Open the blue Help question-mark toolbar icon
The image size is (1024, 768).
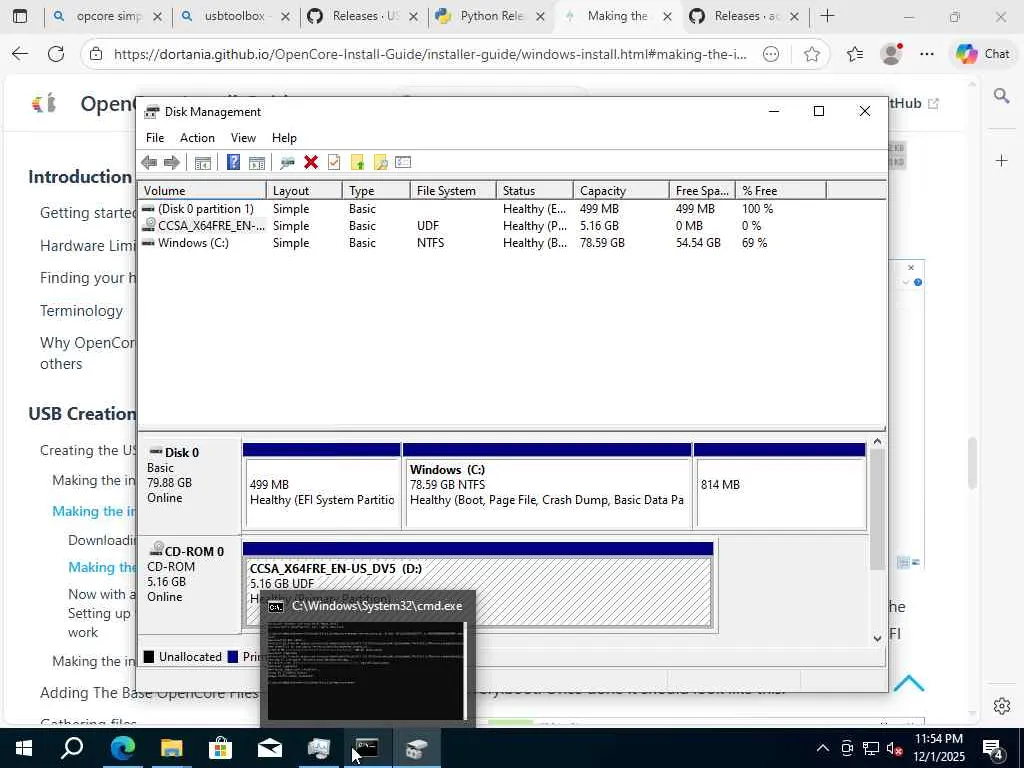coord(233,162)
